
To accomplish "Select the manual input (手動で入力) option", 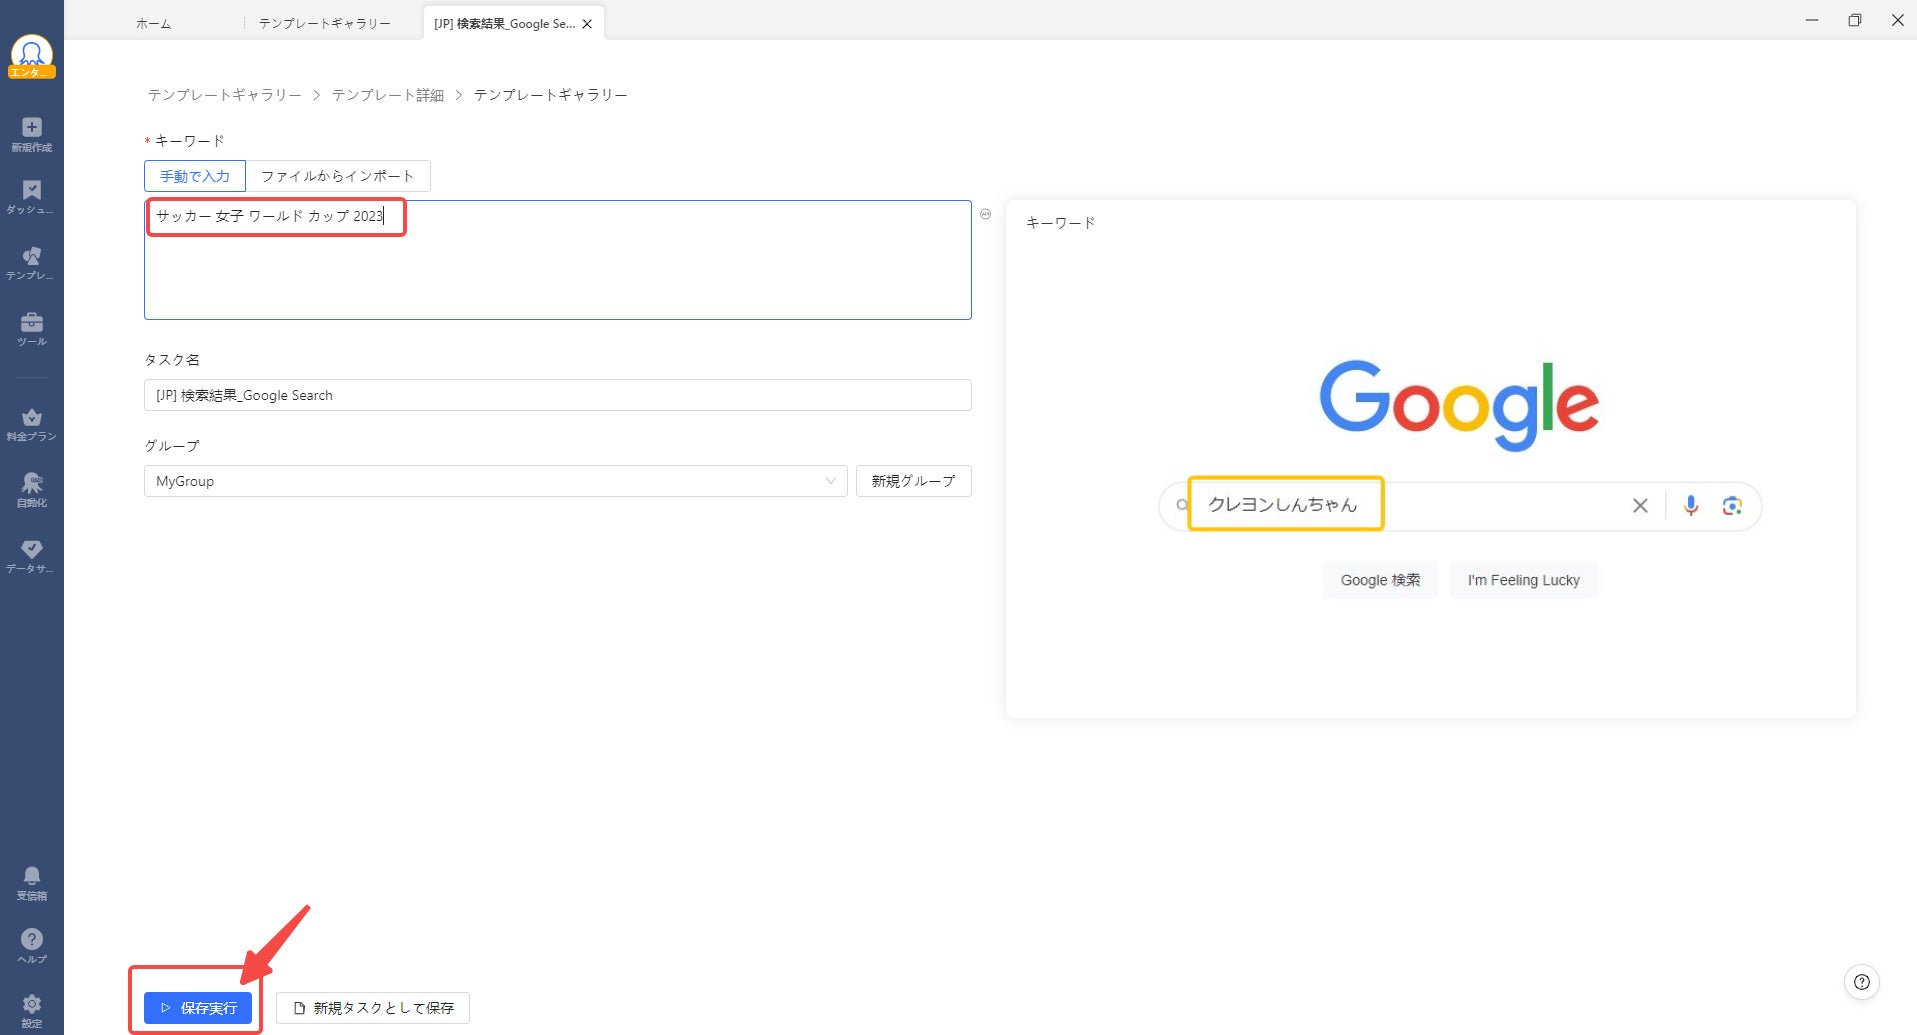I will [195, 176].
